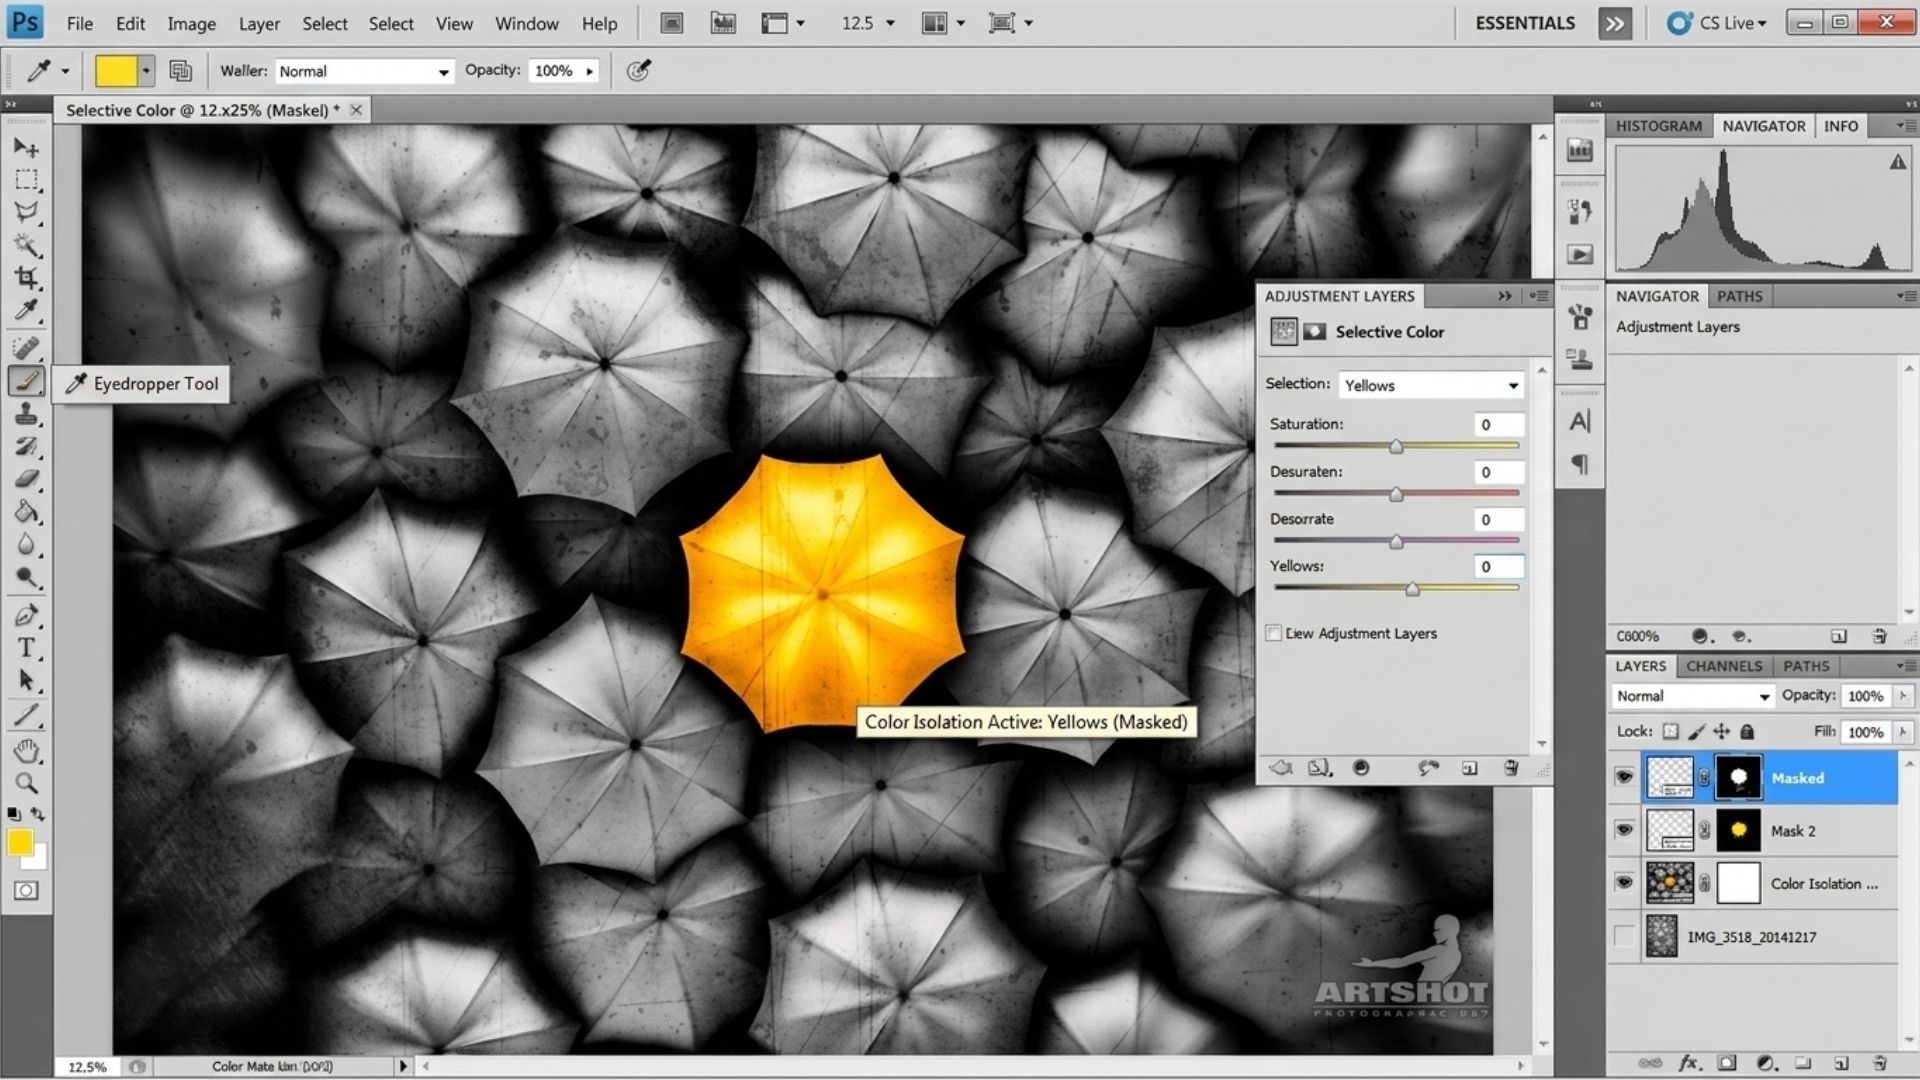1920x1080 pixels.
Task: Click the swap foreground/background colors arrows
Action: coord(38,814)
